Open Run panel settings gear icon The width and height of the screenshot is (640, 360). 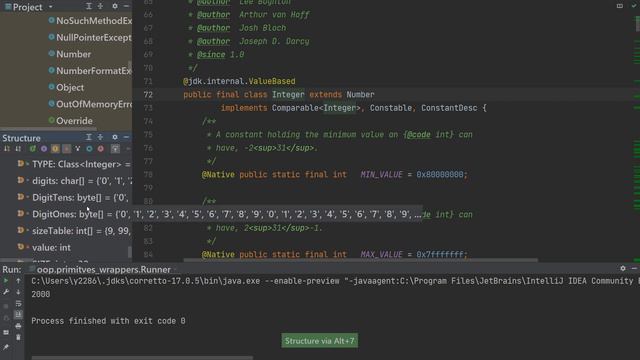(623, 268)
